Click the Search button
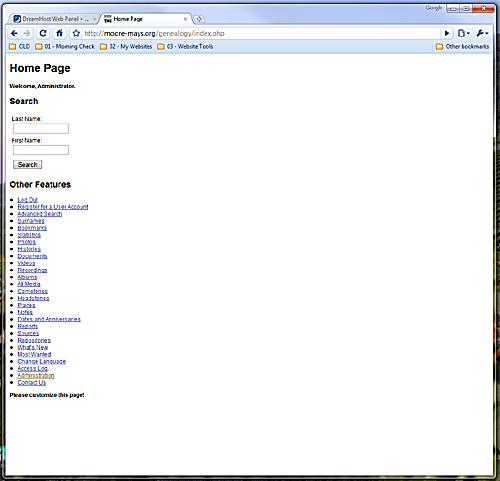 click(27, 164)
